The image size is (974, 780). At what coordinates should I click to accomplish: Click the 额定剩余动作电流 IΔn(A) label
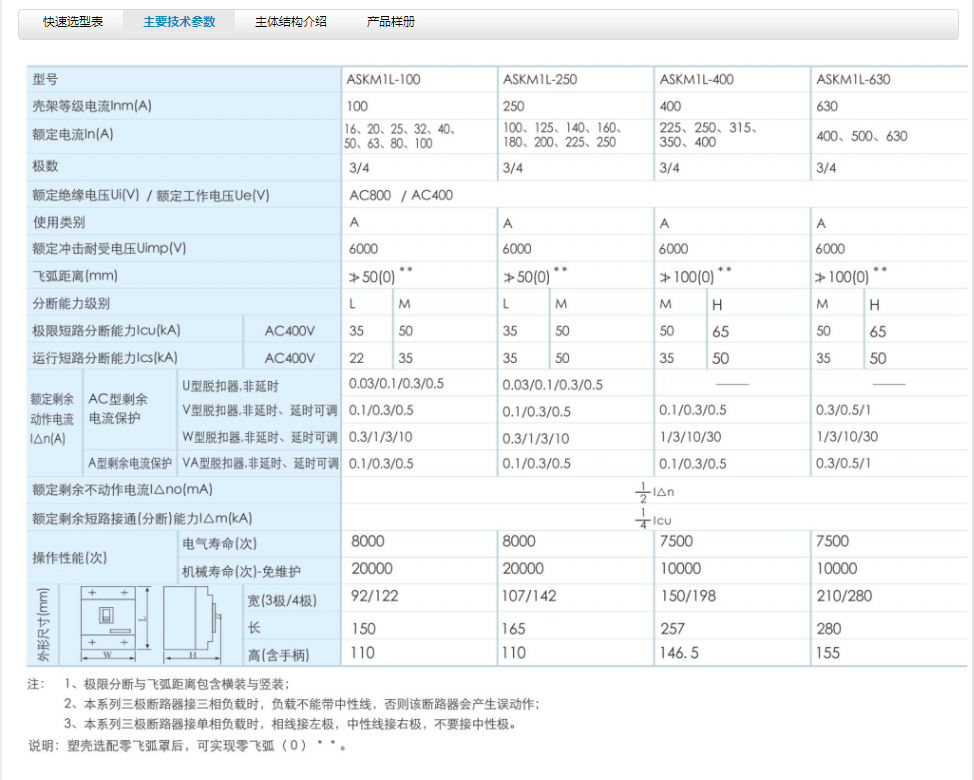pyautogui.click(x=52, y=419)
